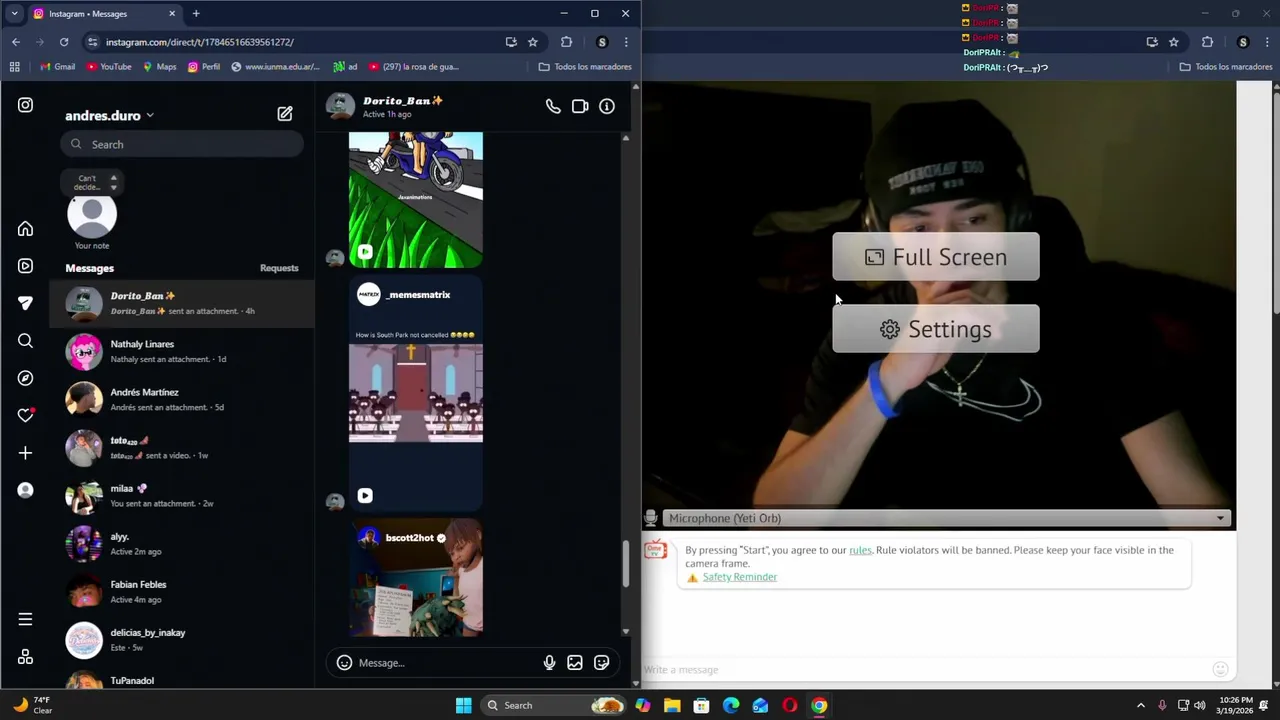Open Microphone (Yeti Orb) dropdown
Screen dimensions: 1280x720
(x=946, y=518)
